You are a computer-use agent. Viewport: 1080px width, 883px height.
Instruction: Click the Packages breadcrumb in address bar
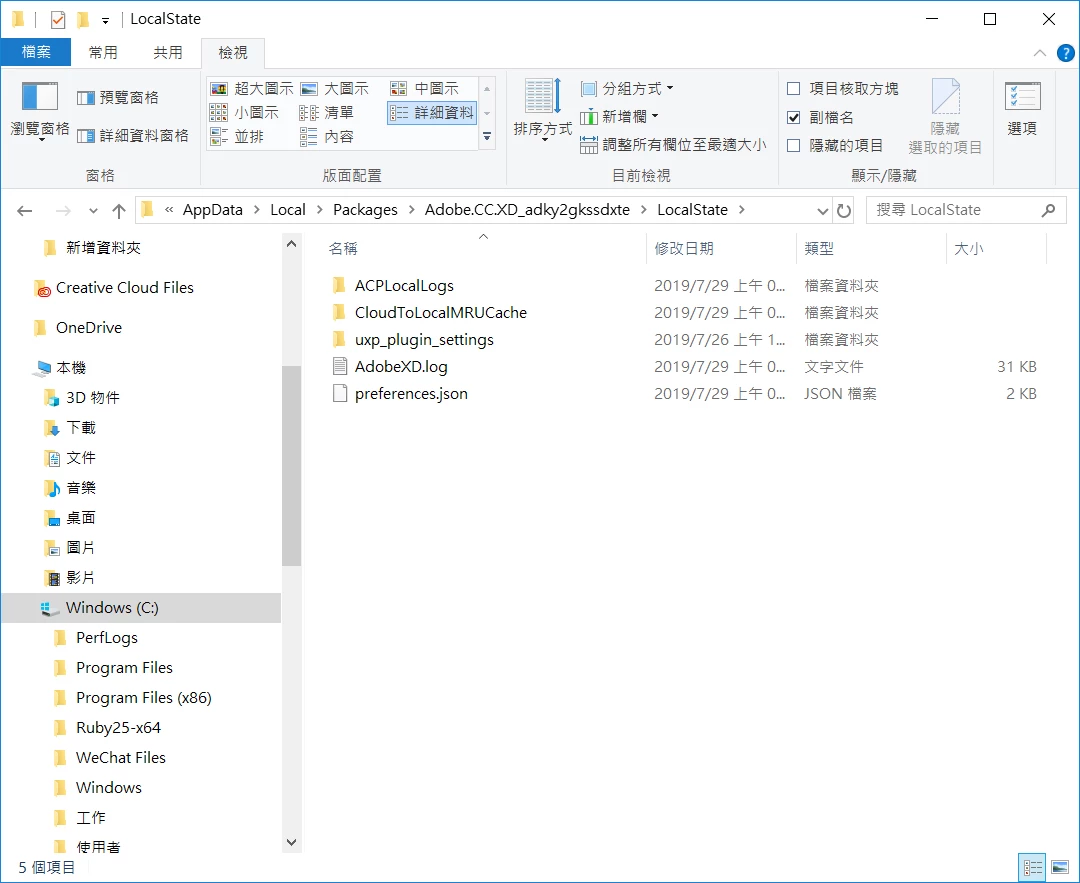pyautogui.click(x=365, y=210)
